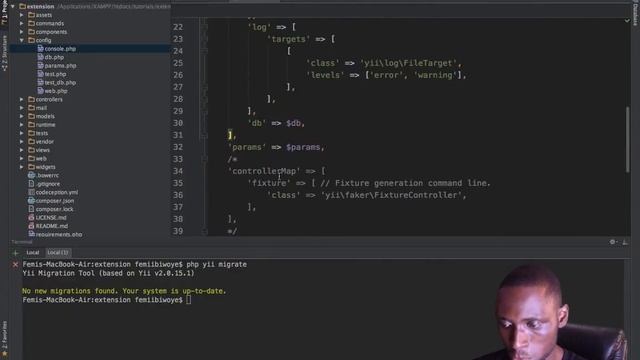Click the params.php file icon
640x360 pixels.
(x=40, y=65)
